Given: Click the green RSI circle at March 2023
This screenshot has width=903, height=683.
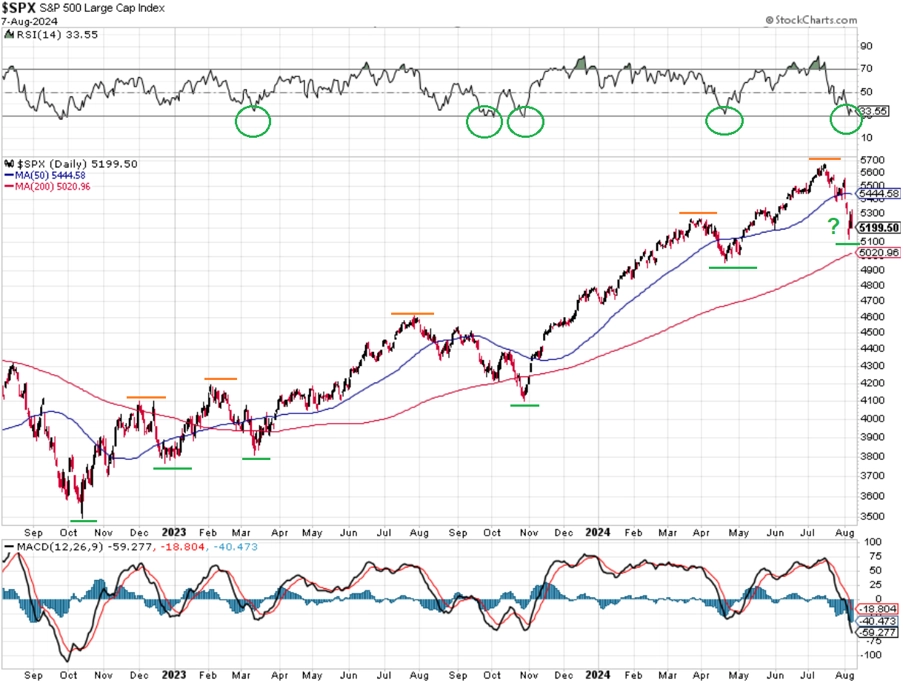Looking at the screenshot, I should [253, 121].
